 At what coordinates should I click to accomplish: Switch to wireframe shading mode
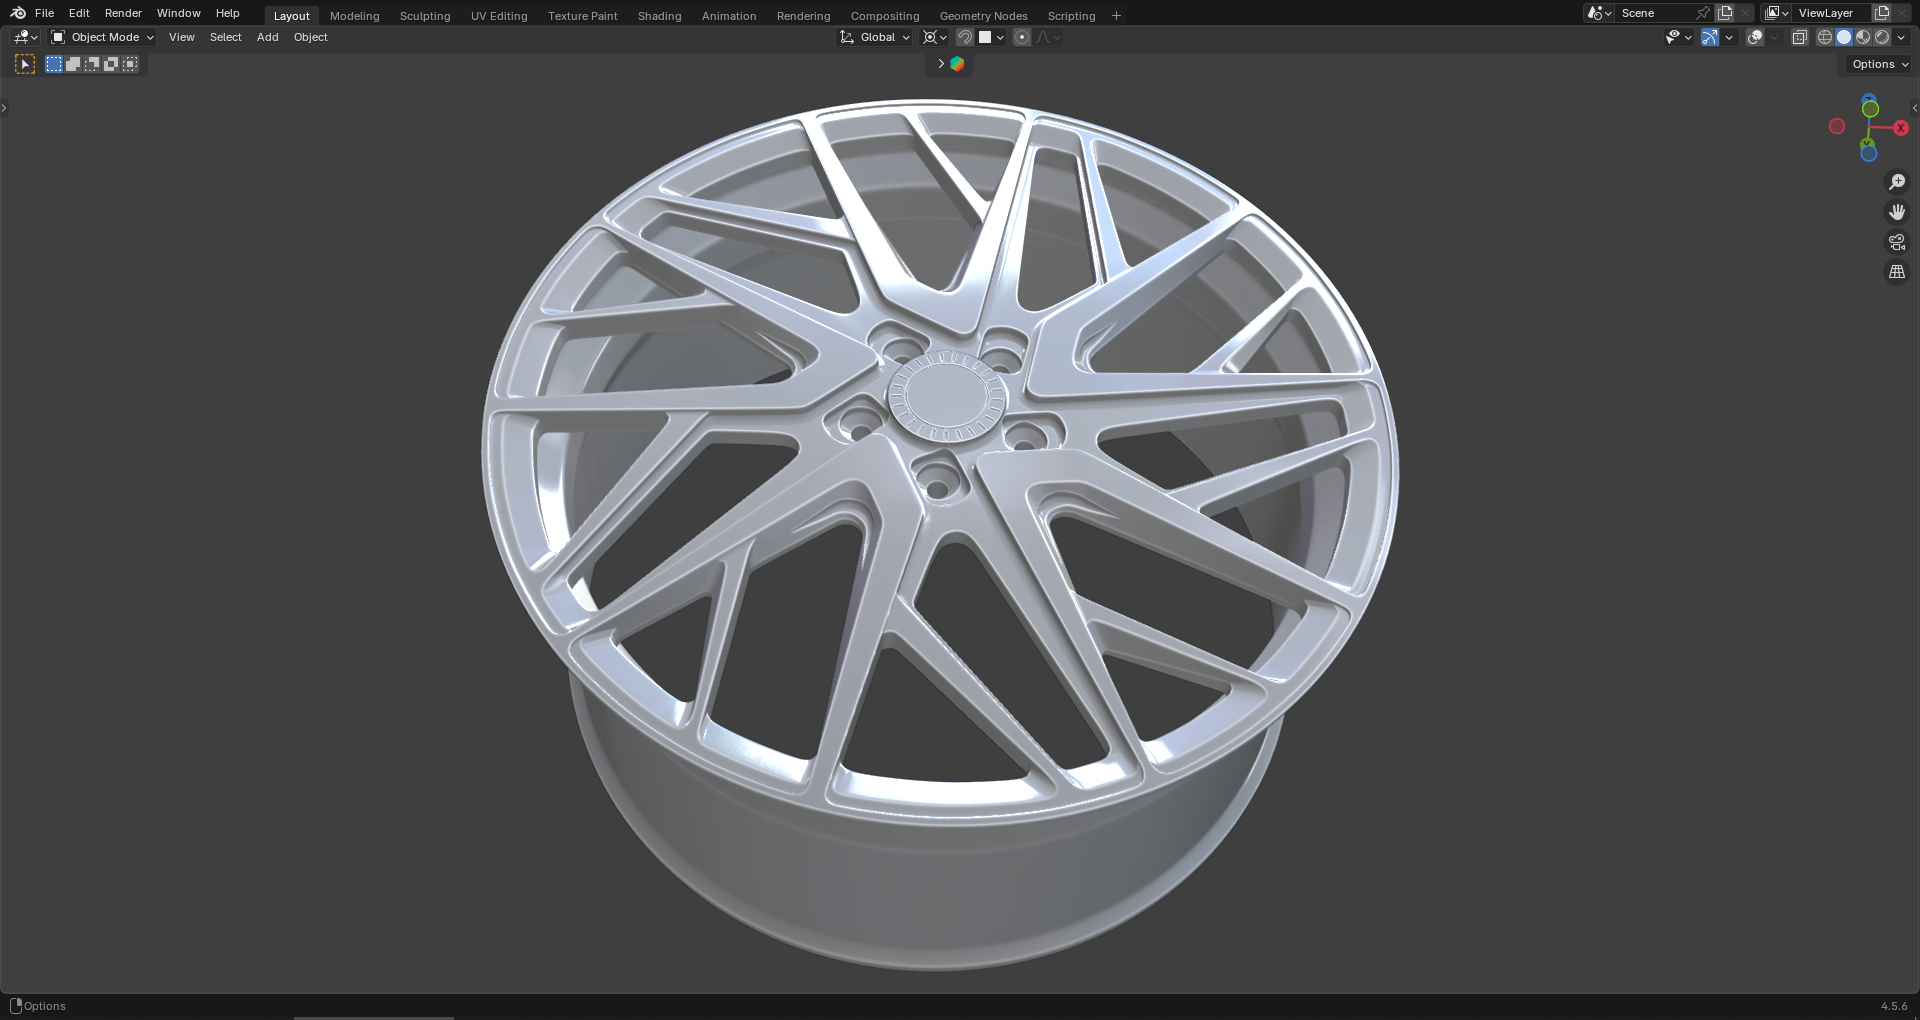pos(1825,37)
